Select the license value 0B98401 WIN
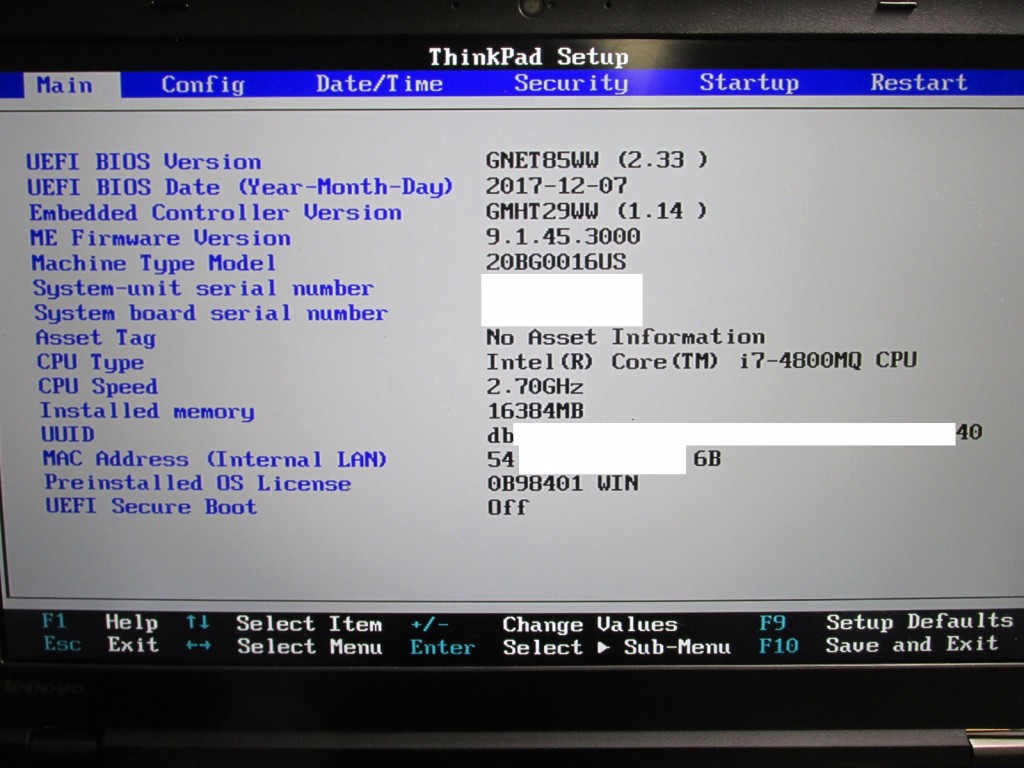 [563, 483]
